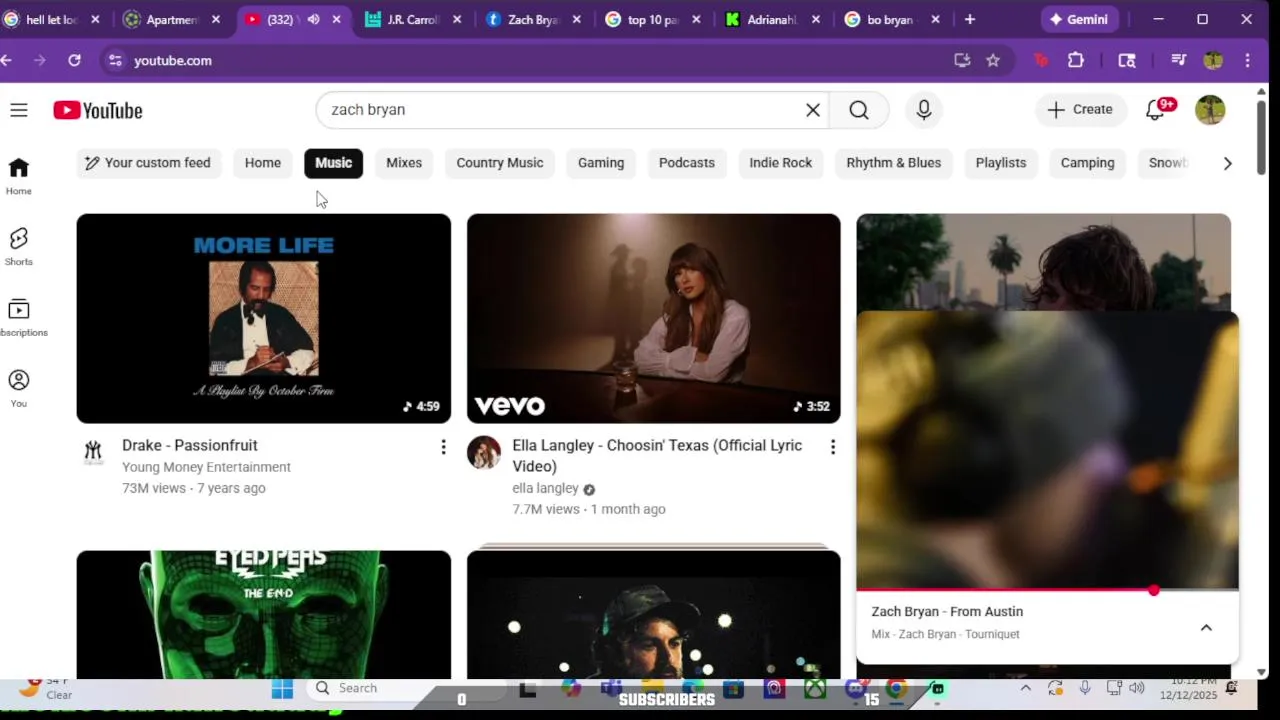
Task: Select the Rhythm & Blues chip
Action: coord(894,163)
